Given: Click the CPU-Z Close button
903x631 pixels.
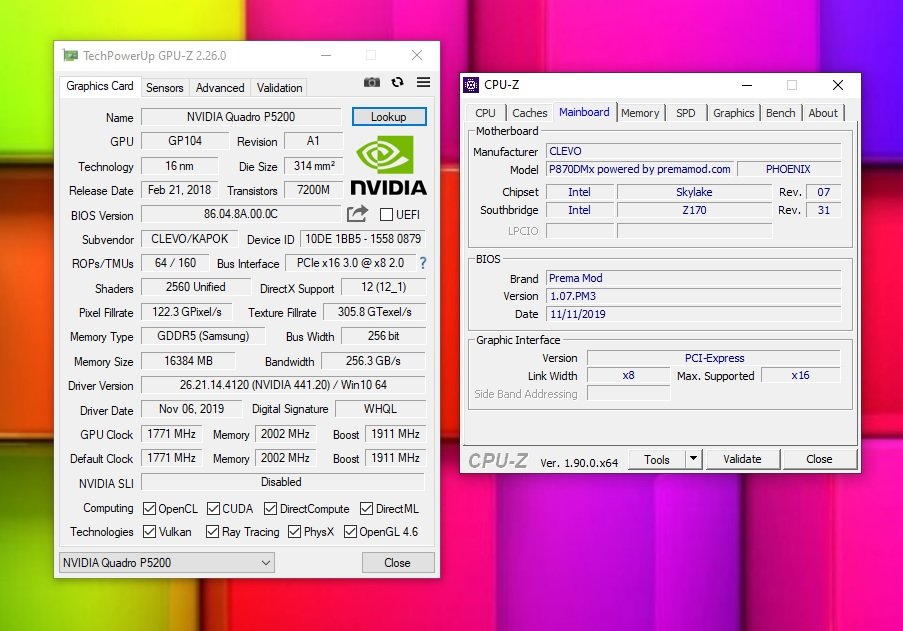Looking at the screenshot, I should coord(819,459).
